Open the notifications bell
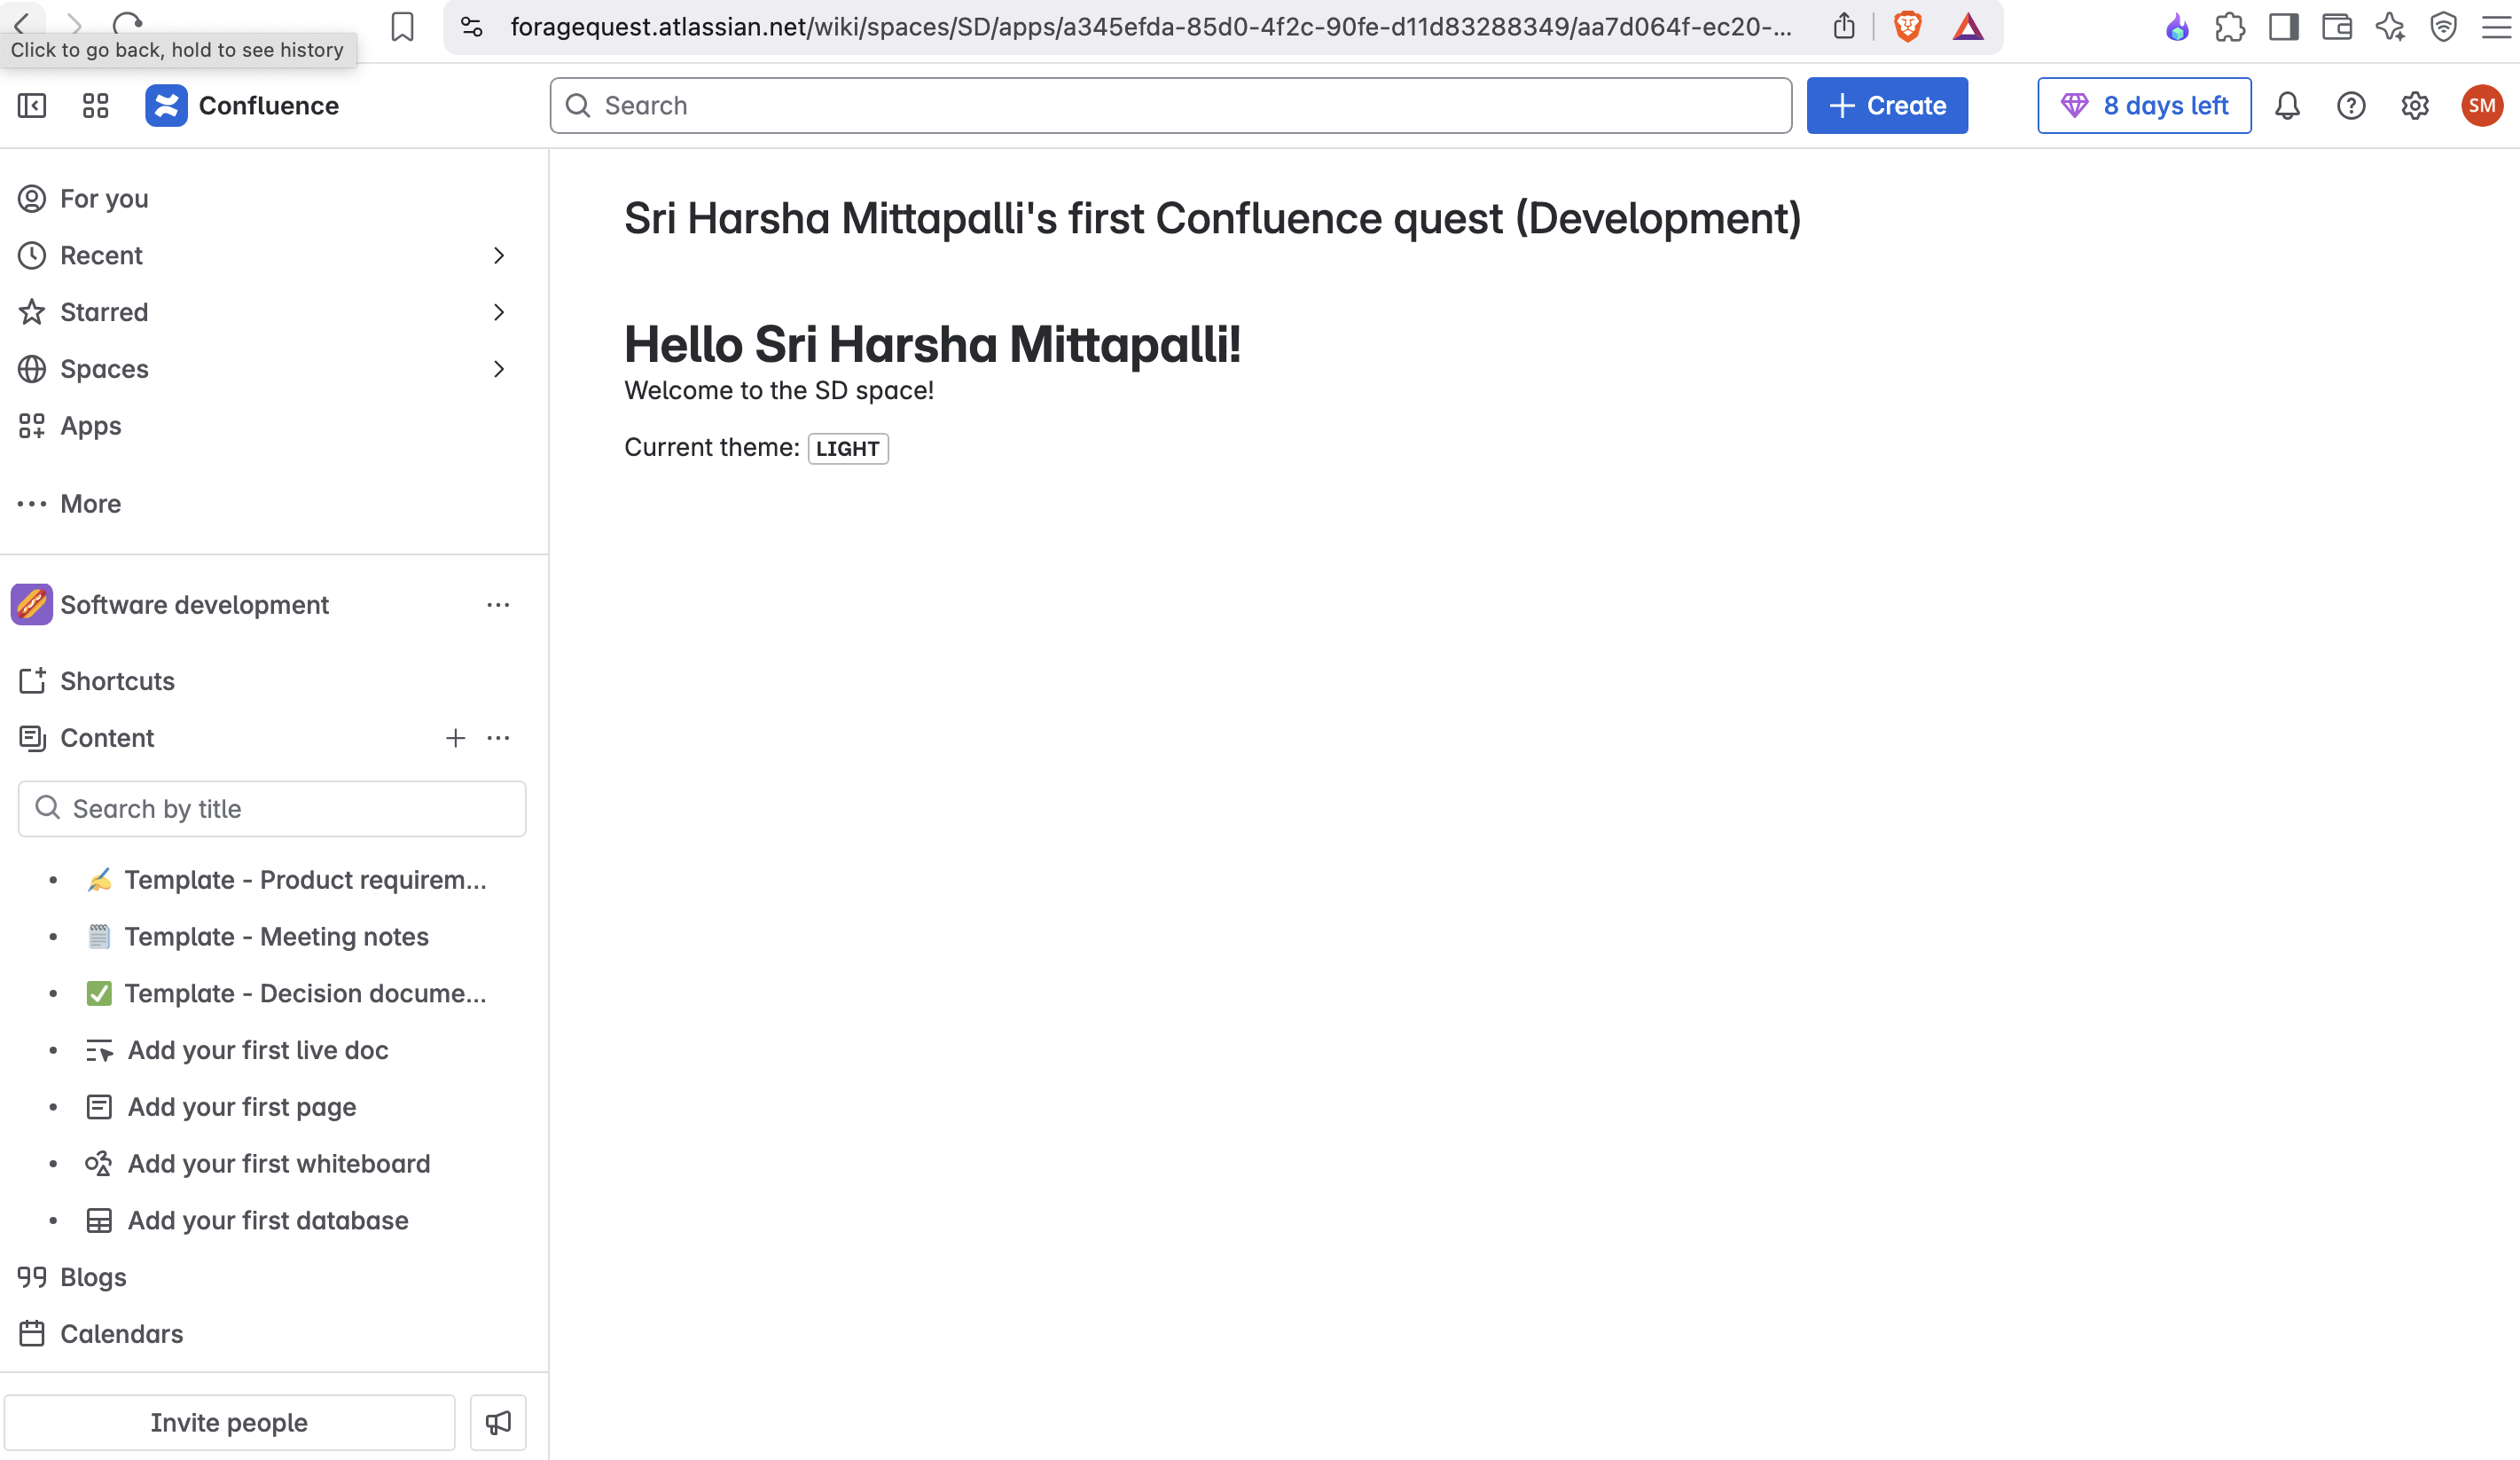This screenshot has width=2520, height=1460. pos(2287,106)
